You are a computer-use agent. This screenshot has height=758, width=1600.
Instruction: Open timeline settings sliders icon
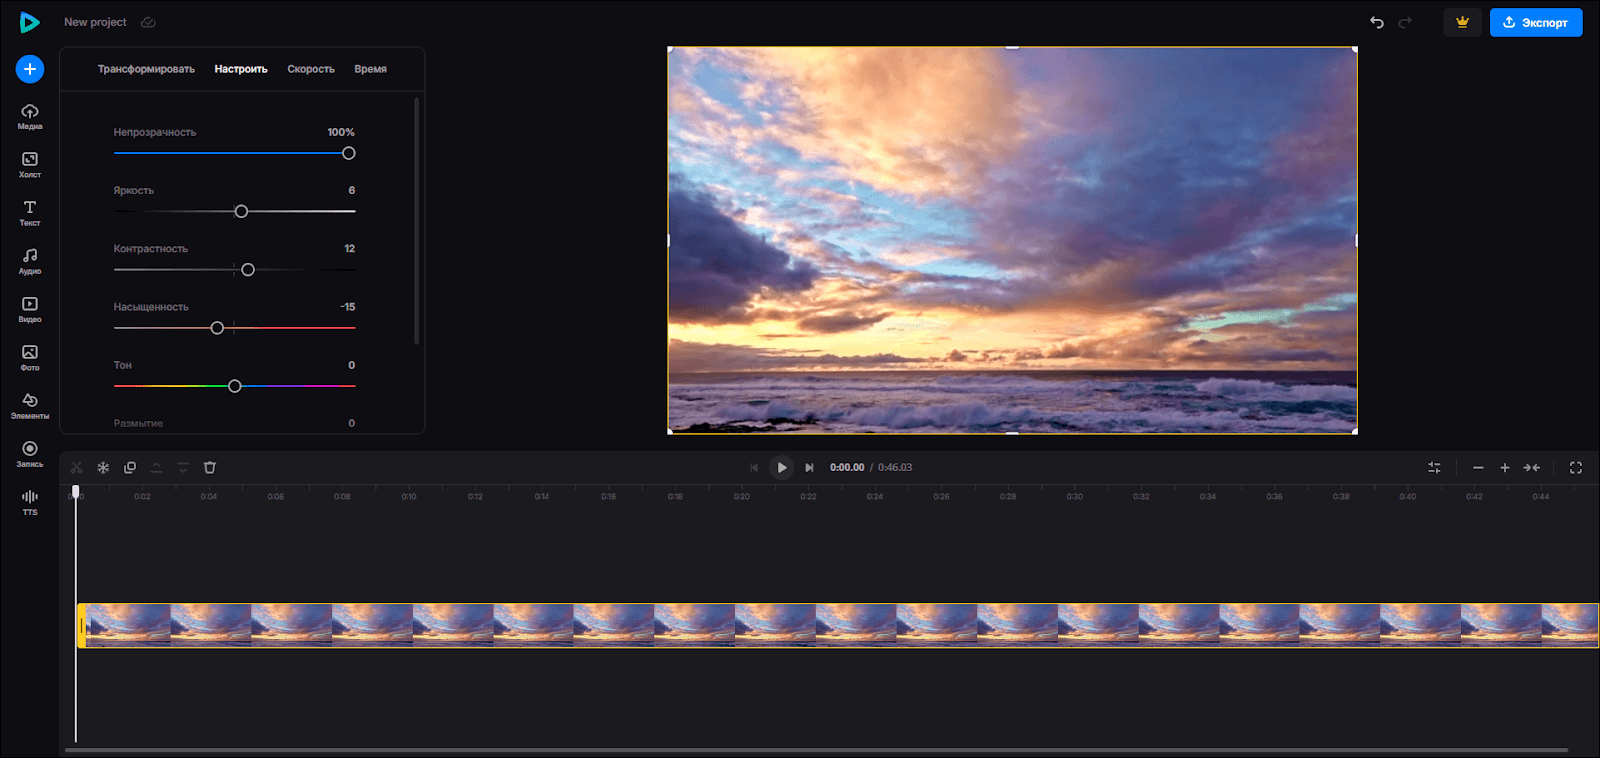click(1434, 467)
